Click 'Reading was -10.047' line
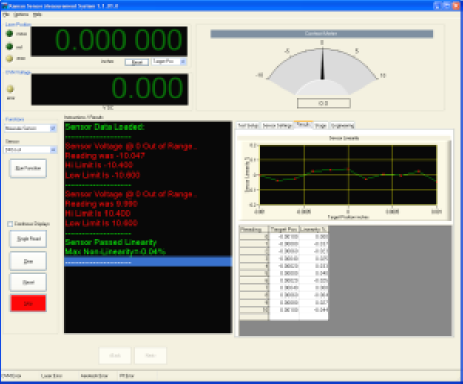This screenshot has width=463, height=384. pos(105,156)
